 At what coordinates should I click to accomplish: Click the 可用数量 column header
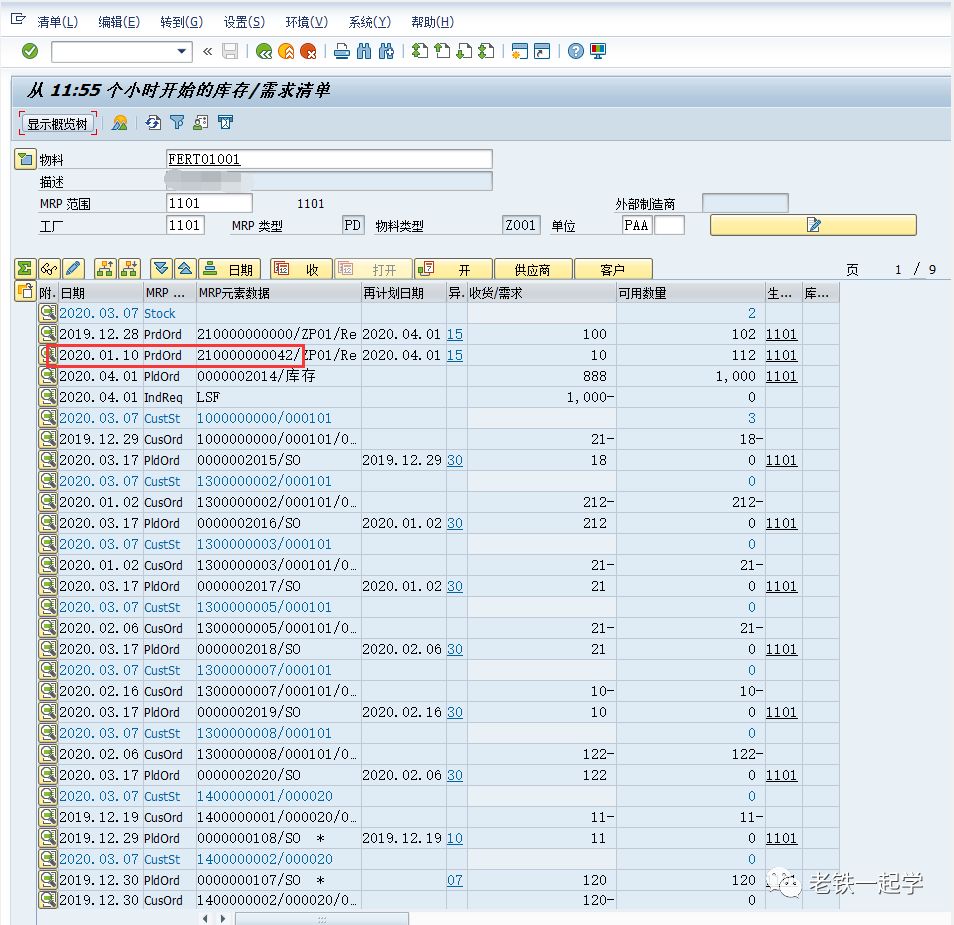[x=691, y=293]
